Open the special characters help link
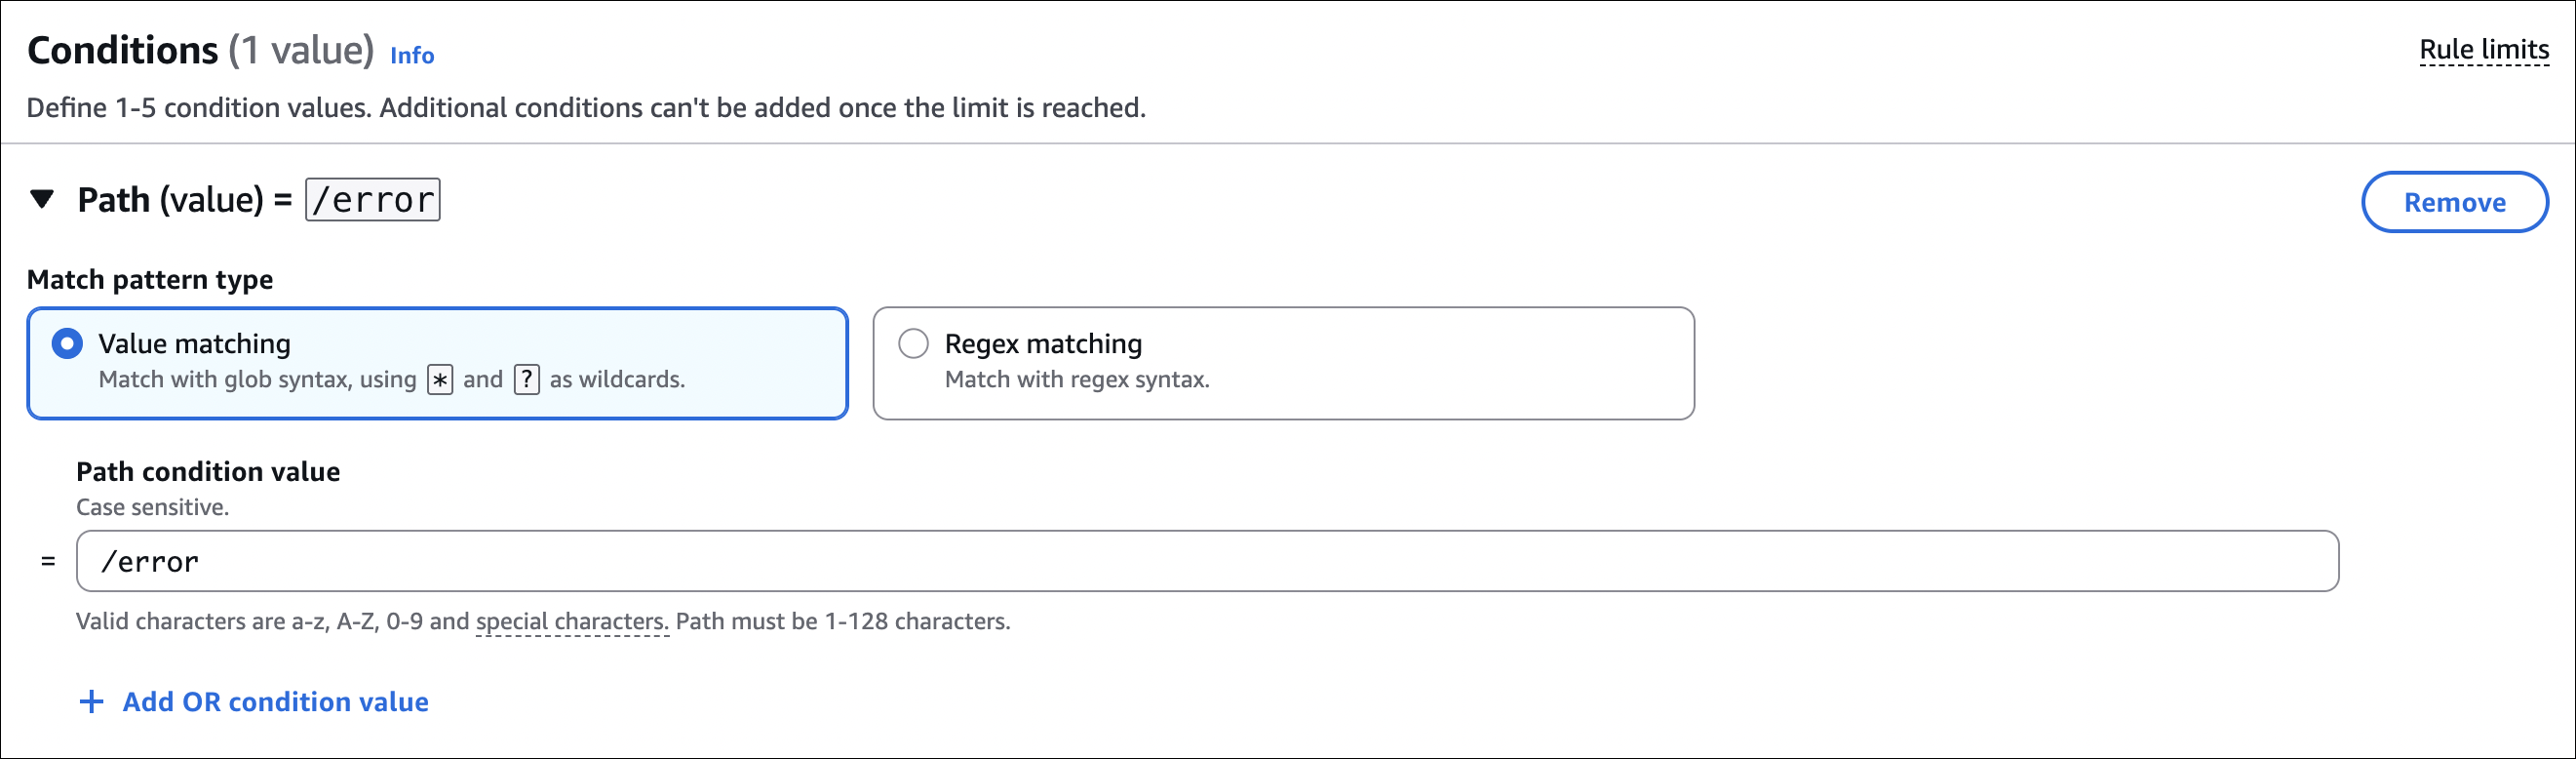The height and width of the screenshot is (759, 2576). 571,622
